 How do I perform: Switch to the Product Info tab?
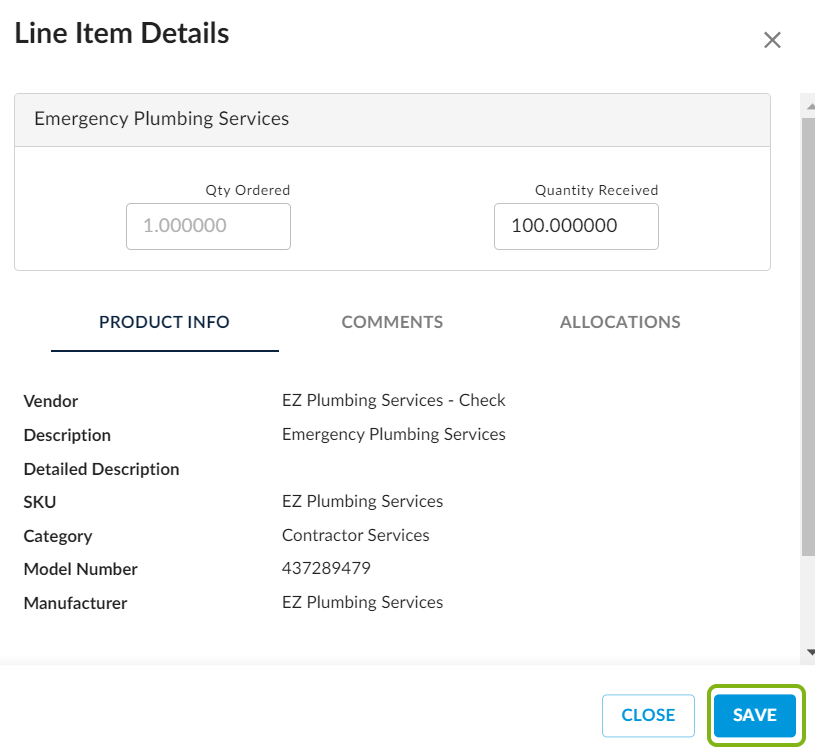[164, 322]
